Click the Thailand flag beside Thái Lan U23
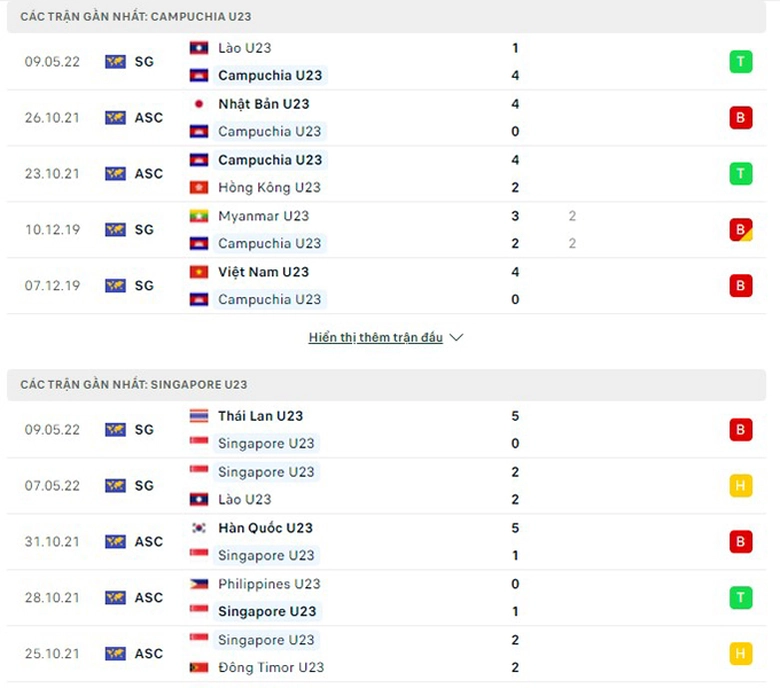Viewport: 780px width, 688px height. coord(198,416)
